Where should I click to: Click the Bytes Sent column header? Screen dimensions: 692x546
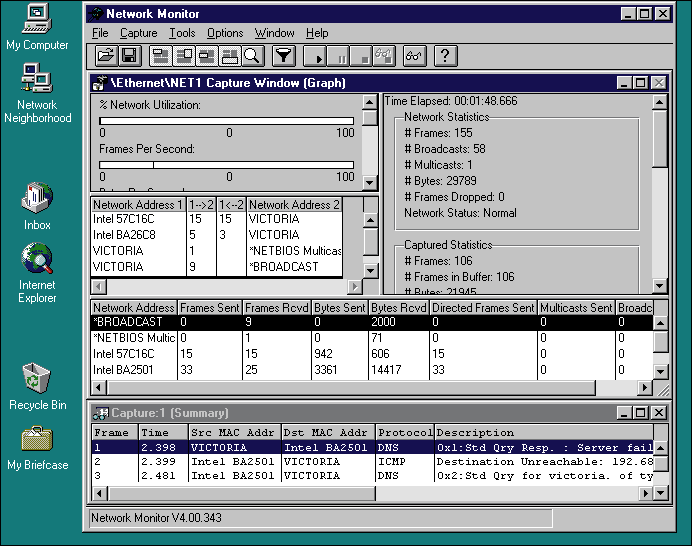340,308
